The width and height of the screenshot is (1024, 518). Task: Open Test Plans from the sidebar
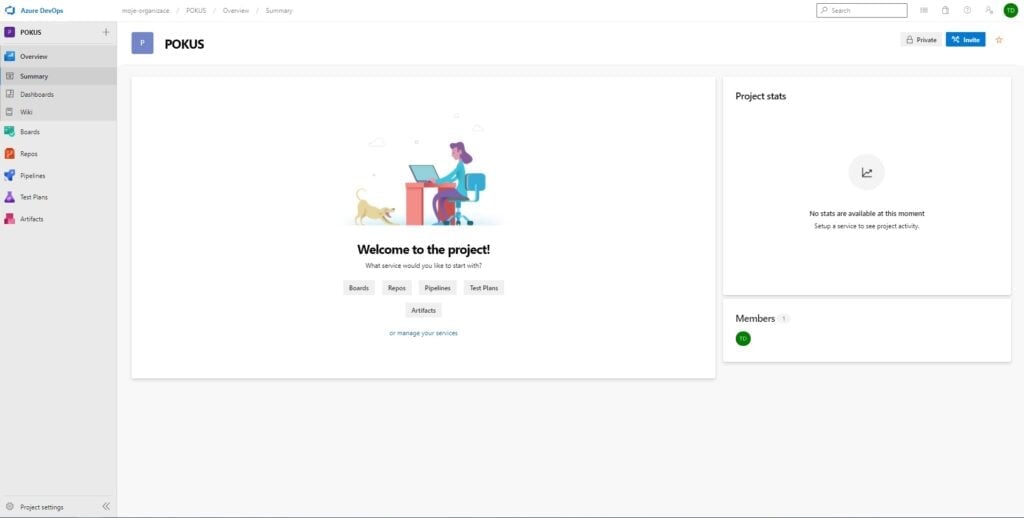coord(33,197)
